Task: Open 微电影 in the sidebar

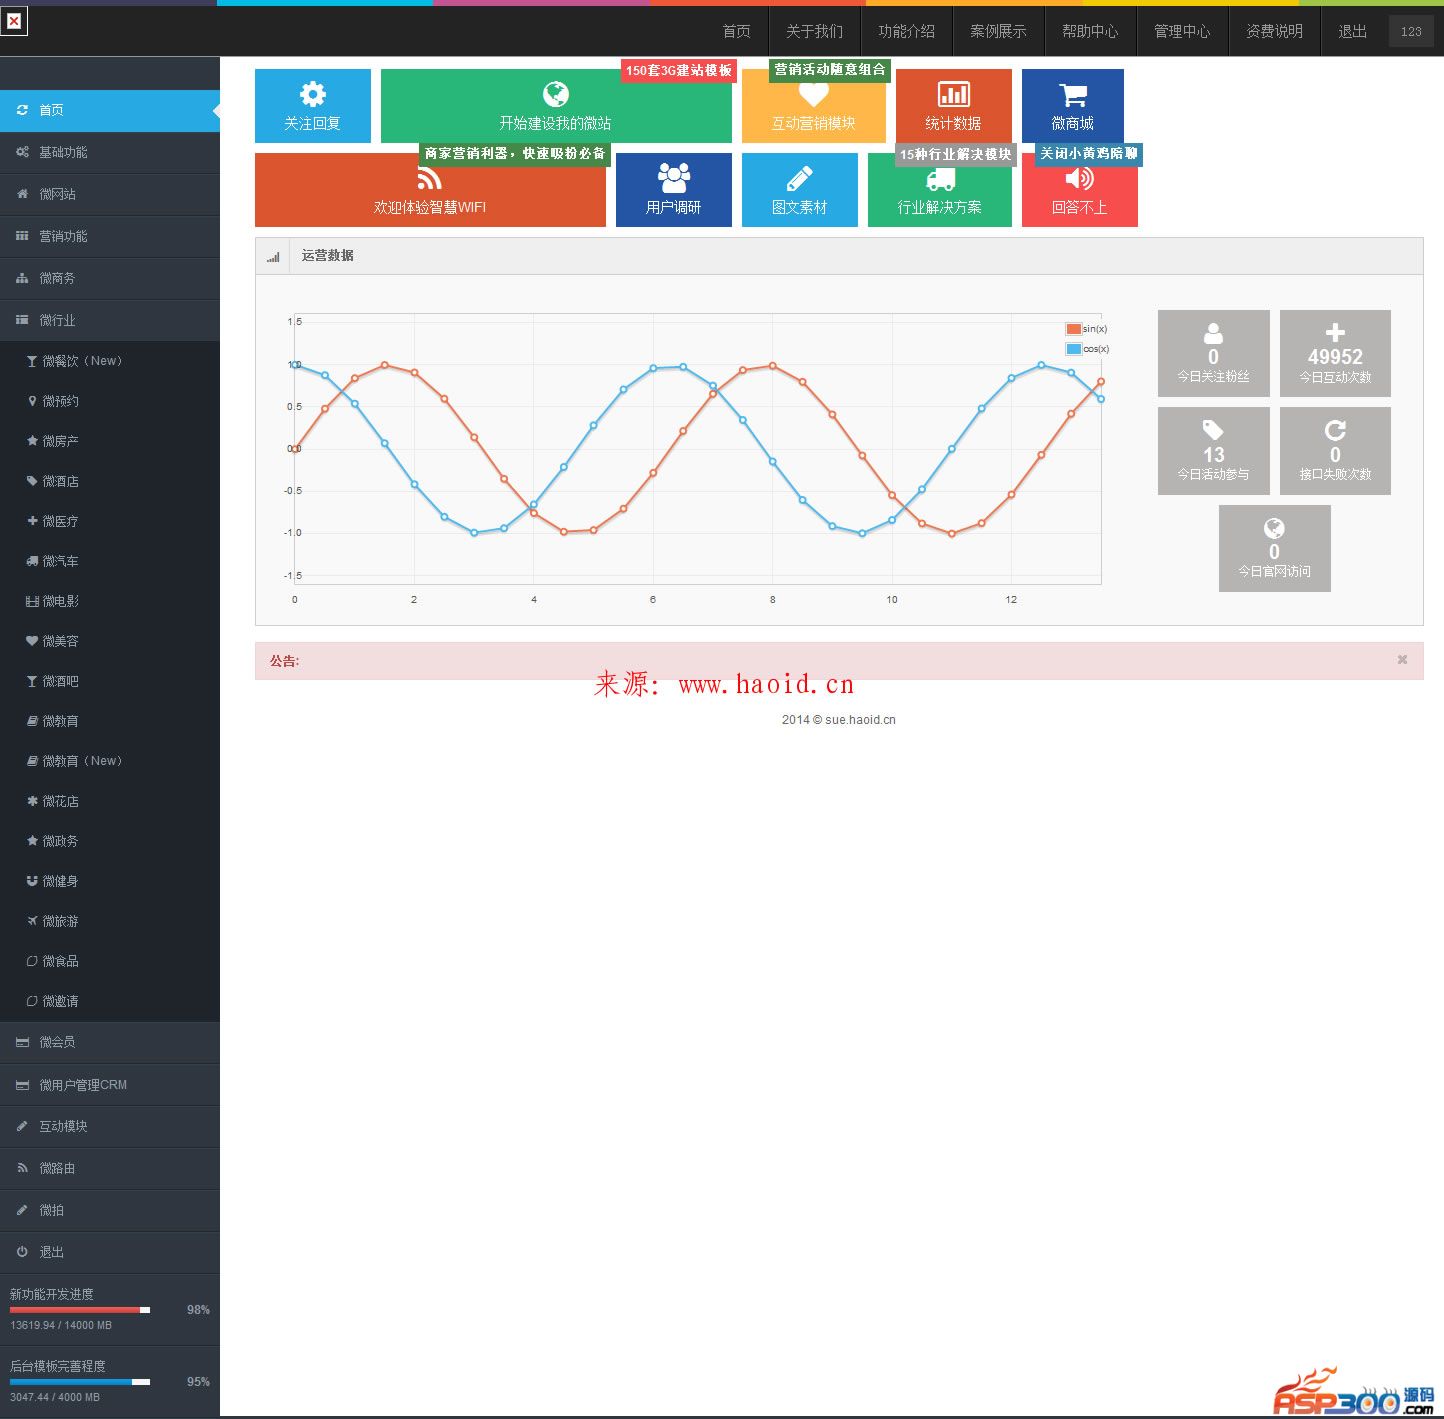Action: 110,601
